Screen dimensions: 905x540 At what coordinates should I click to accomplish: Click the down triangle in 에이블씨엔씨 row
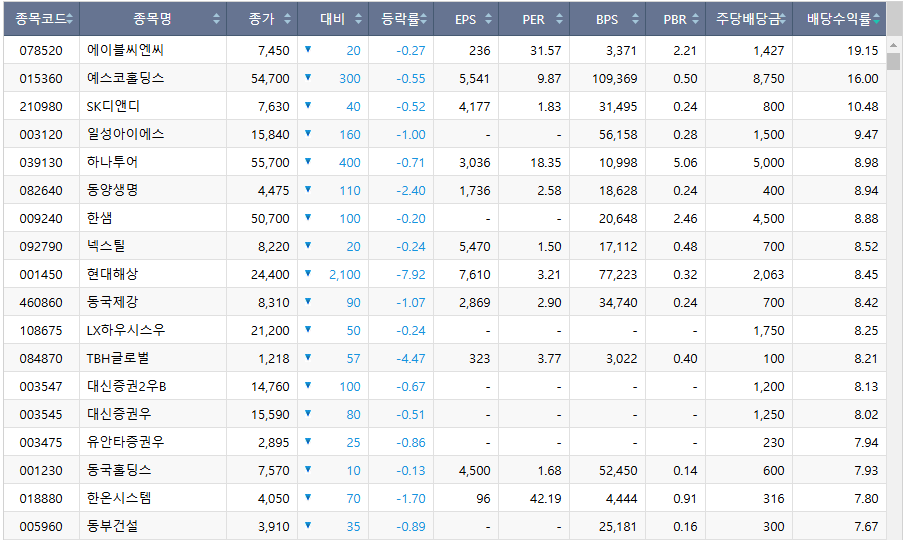308,49
